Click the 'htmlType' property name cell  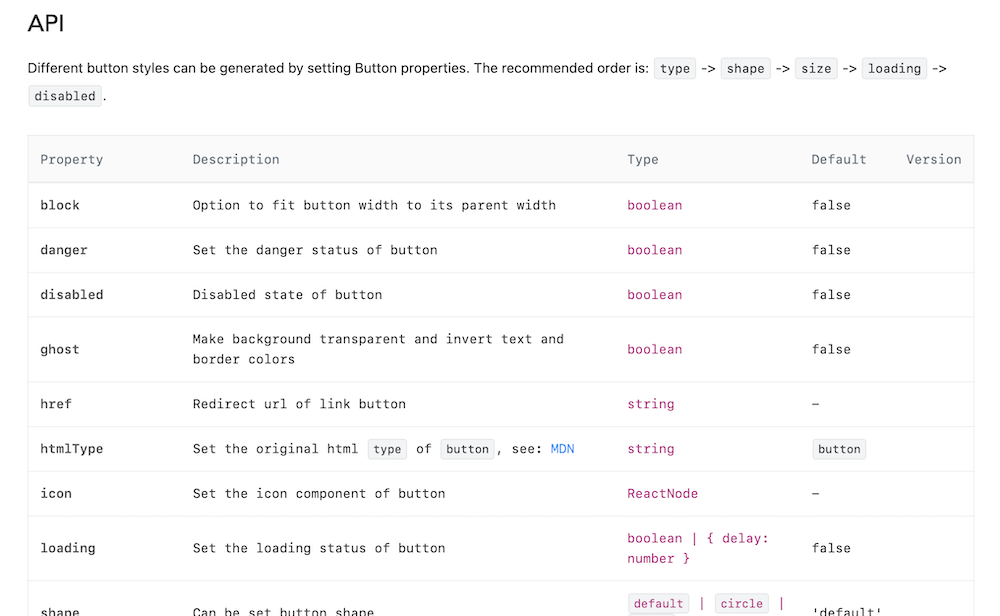[71, 449]
